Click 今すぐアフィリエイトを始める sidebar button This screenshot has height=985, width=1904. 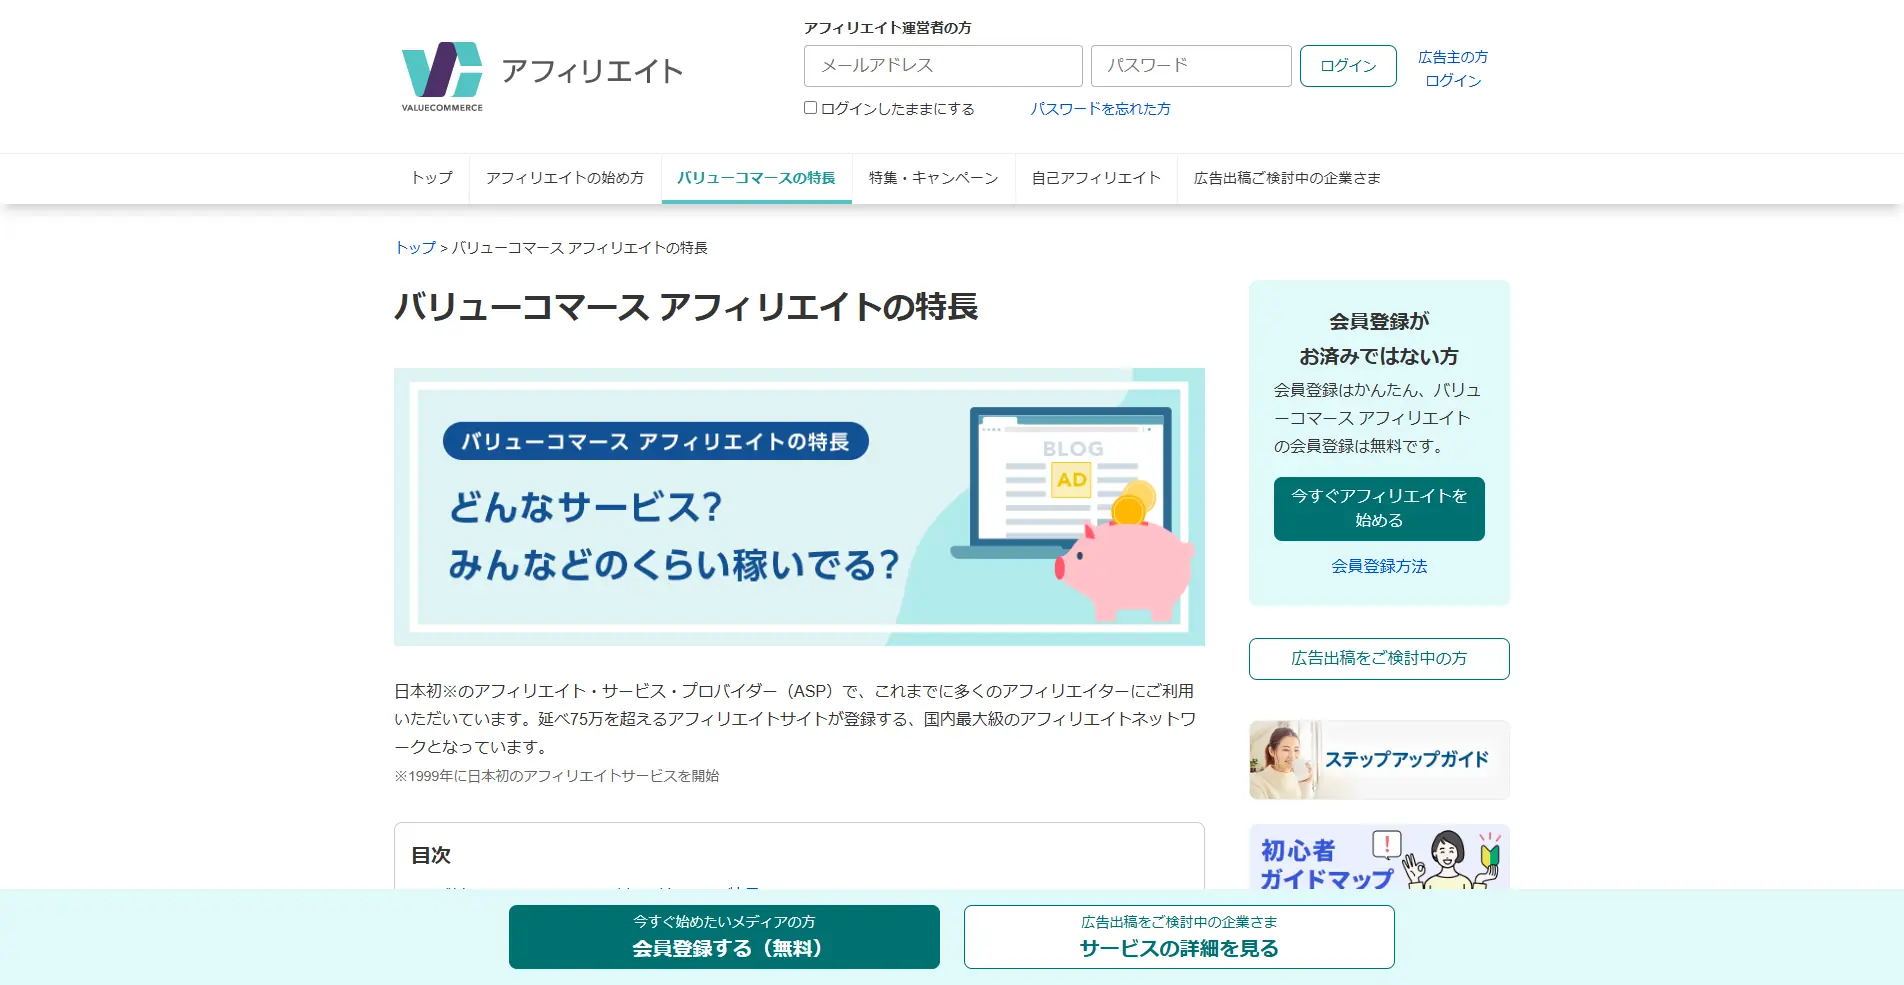pyautogui.click(x=1379, y=508)
